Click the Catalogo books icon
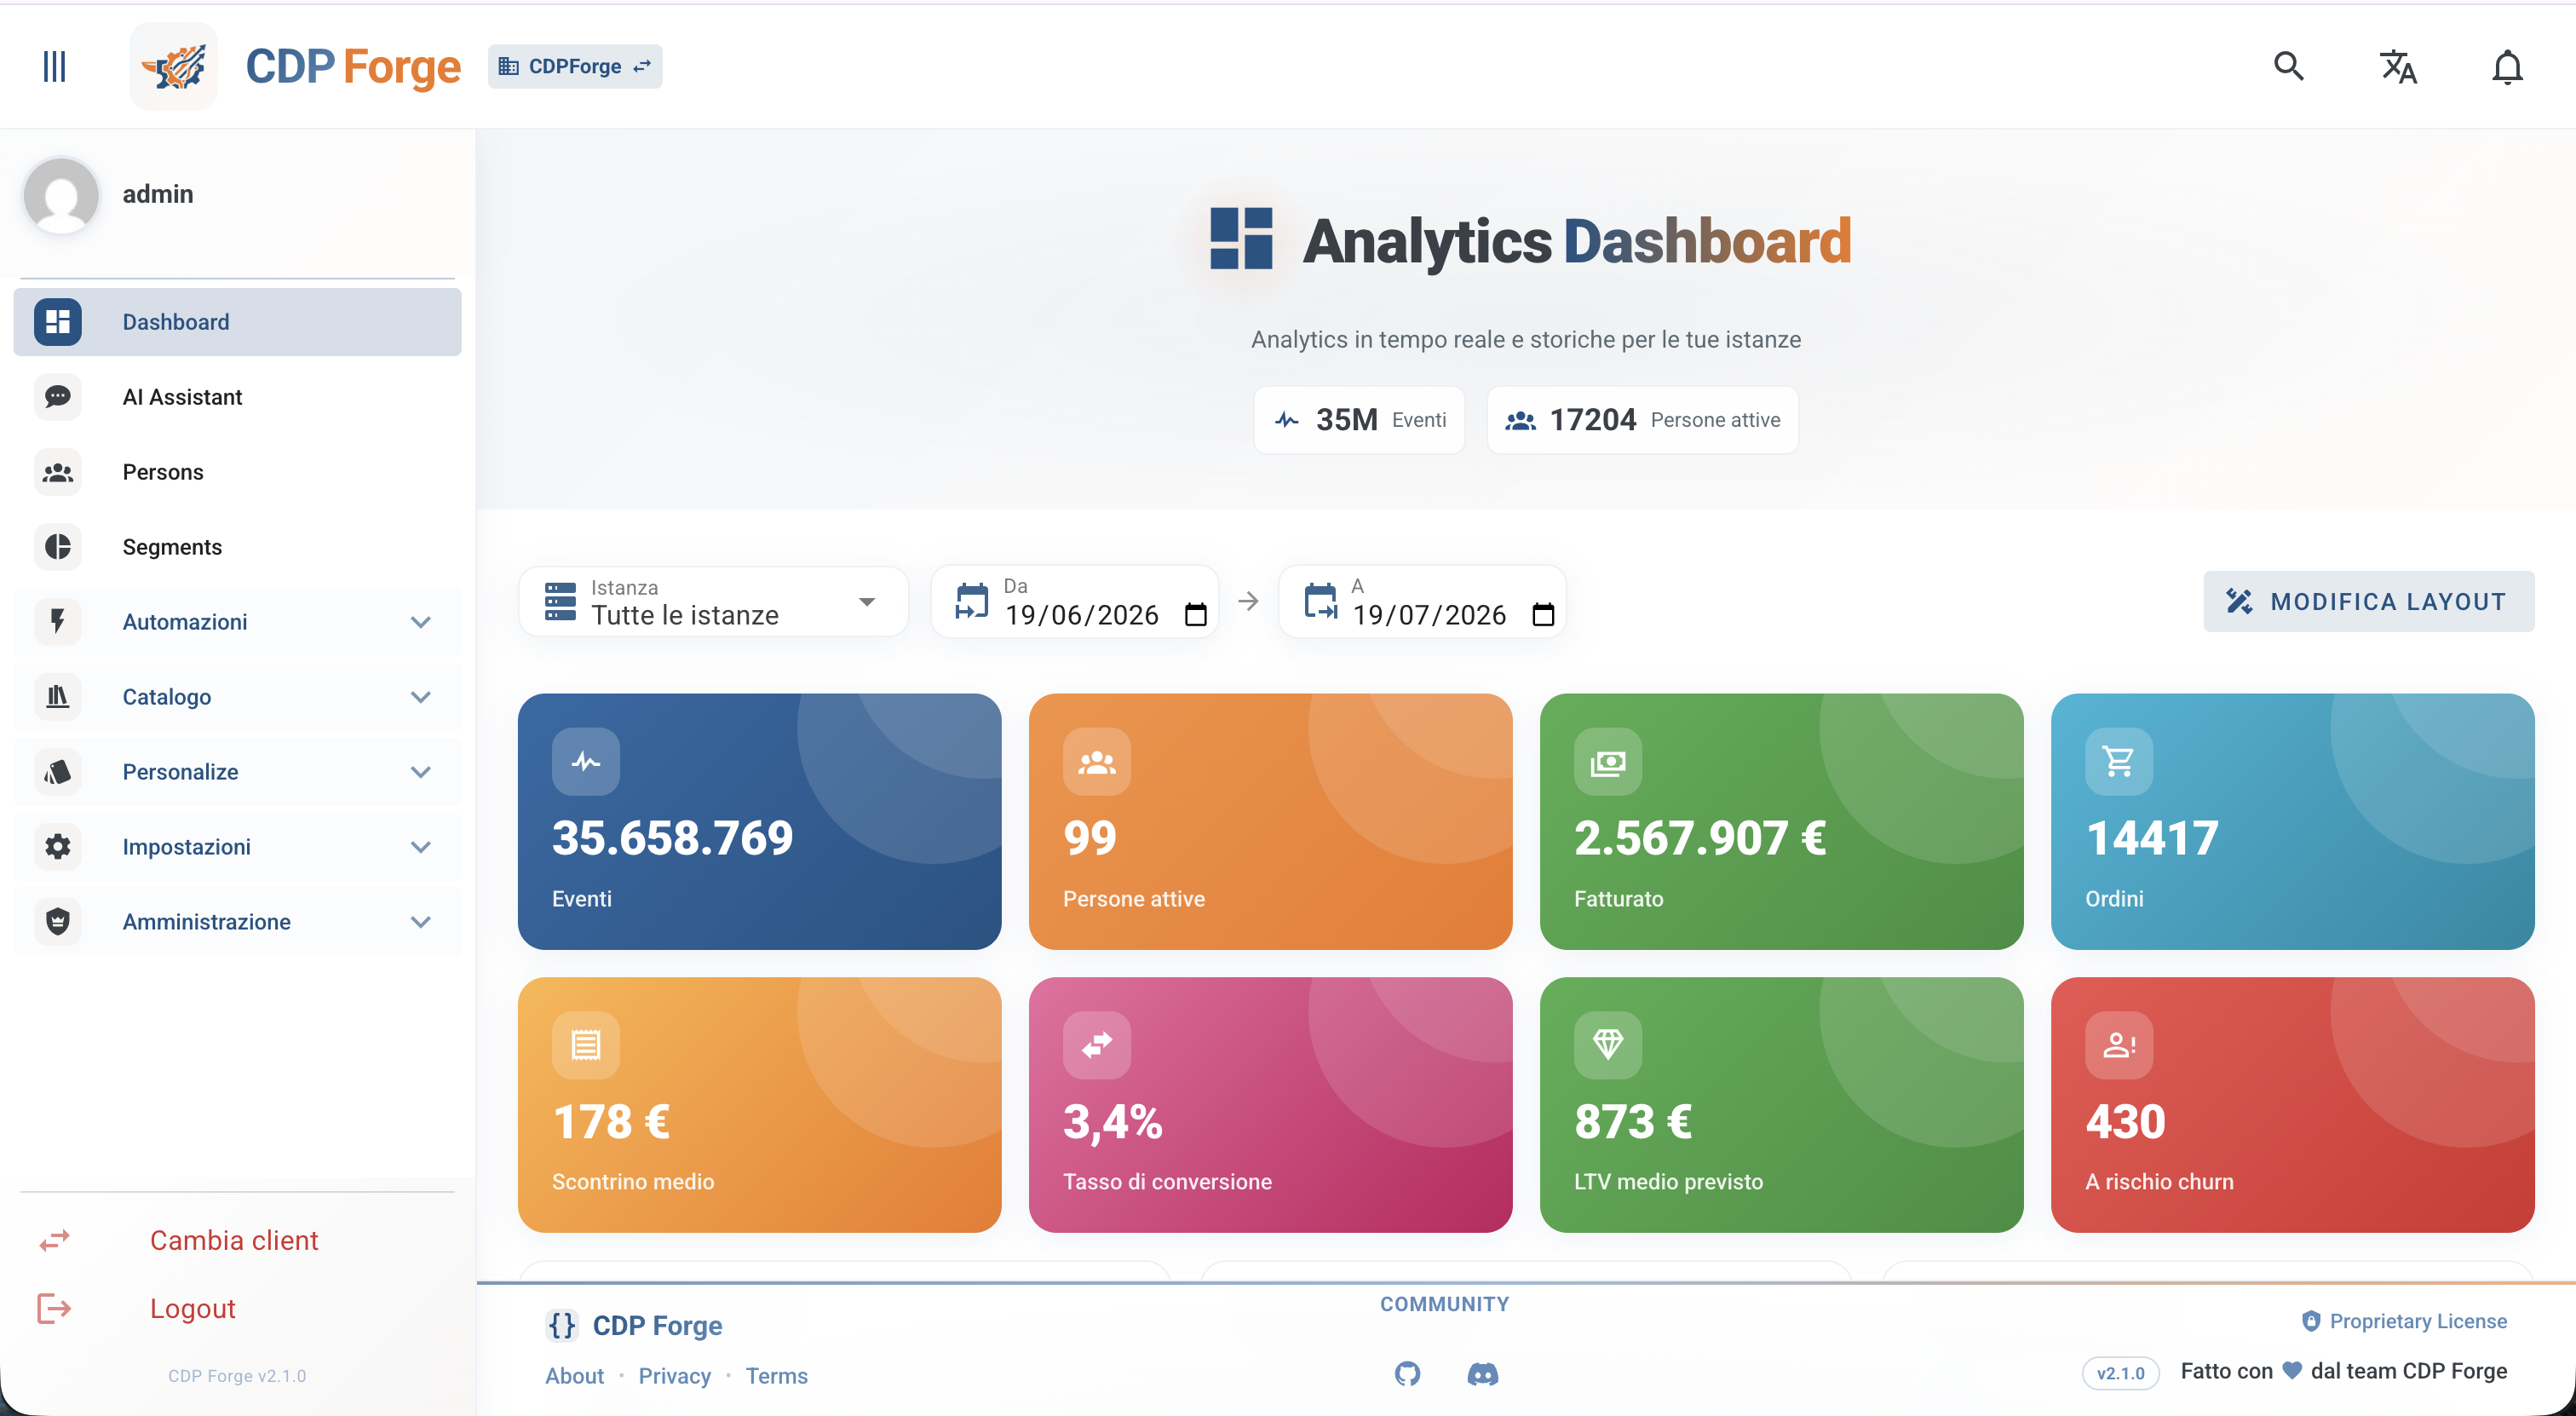This screenshot has width=2576, height=1416. click(x=58, y=697)
